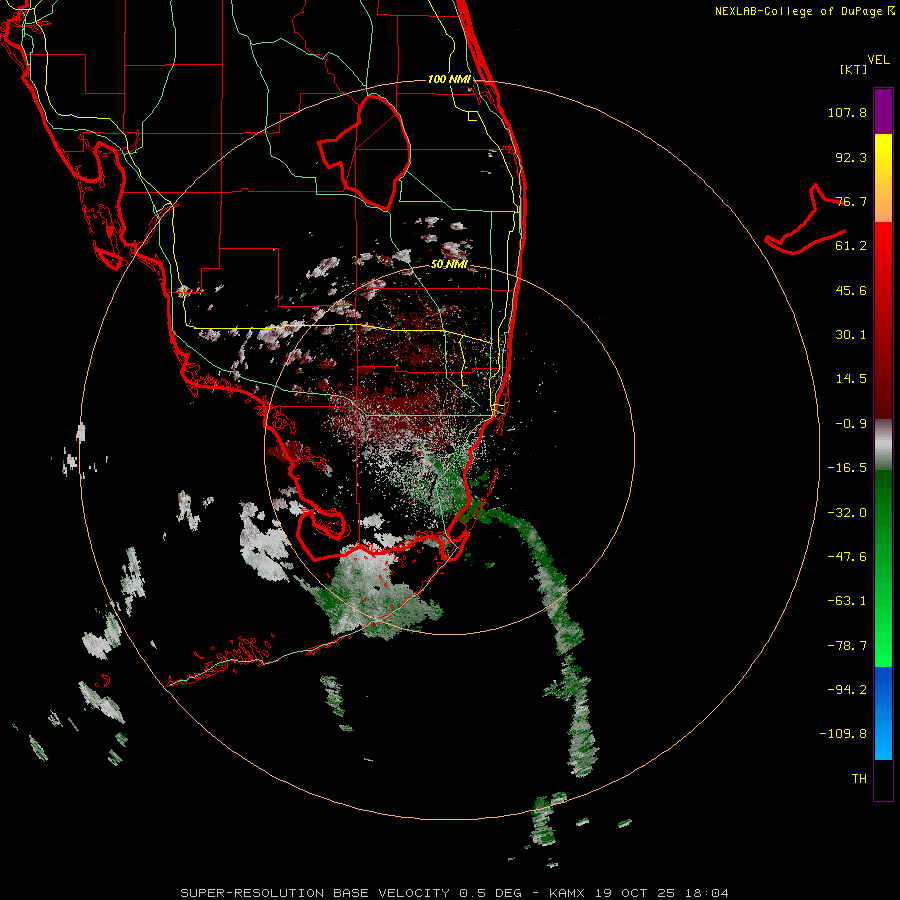Pick the purple segment of the color bar
Image resolution: width=900 pixels, height=900 pixels.
883,111
